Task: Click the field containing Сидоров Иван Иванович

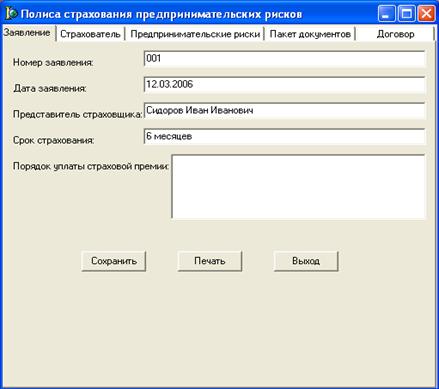Action: click(285, 111)
